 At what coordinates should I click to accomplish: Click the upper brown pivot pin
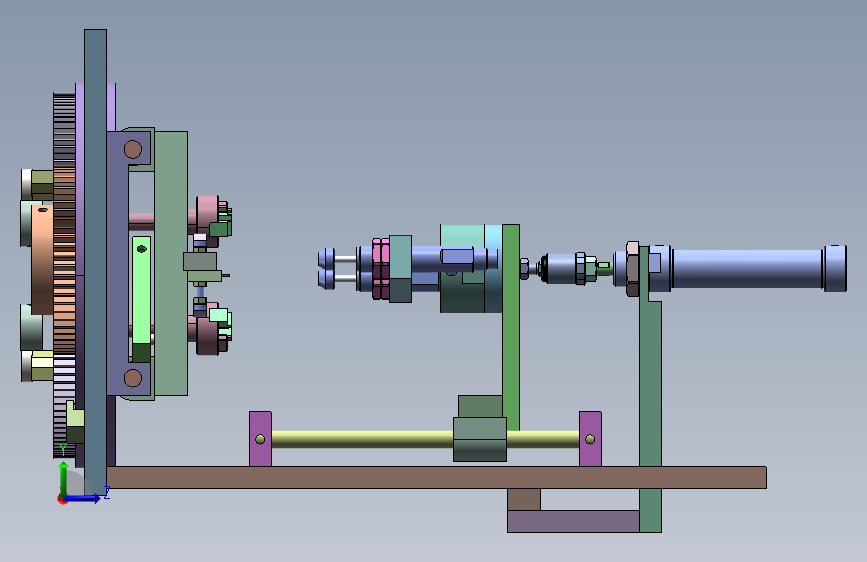[x=133, y=149]
